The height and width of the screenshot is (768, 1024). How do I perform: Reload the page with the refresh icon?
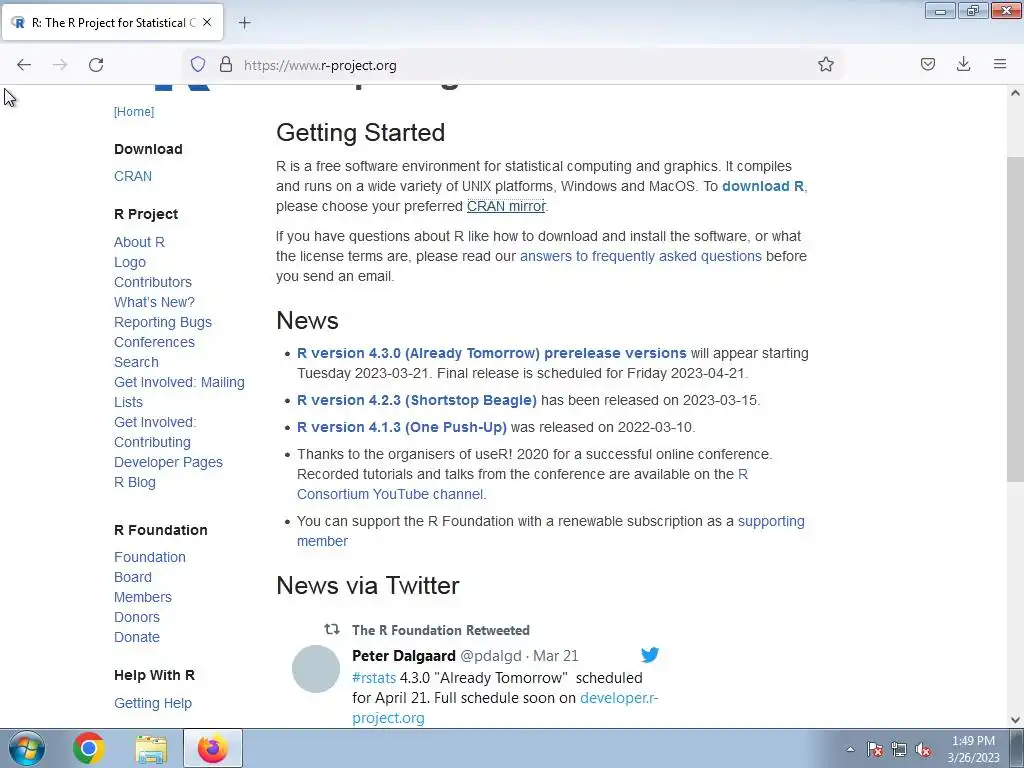pyautogui.click(x=96, y=65)
